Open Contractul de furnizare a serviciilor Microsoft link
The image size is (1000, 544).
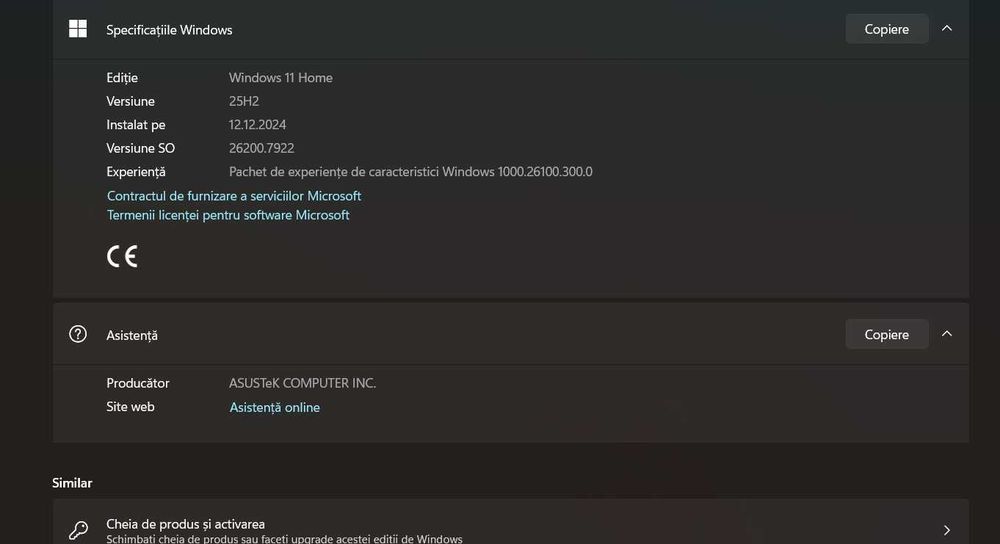233,196
